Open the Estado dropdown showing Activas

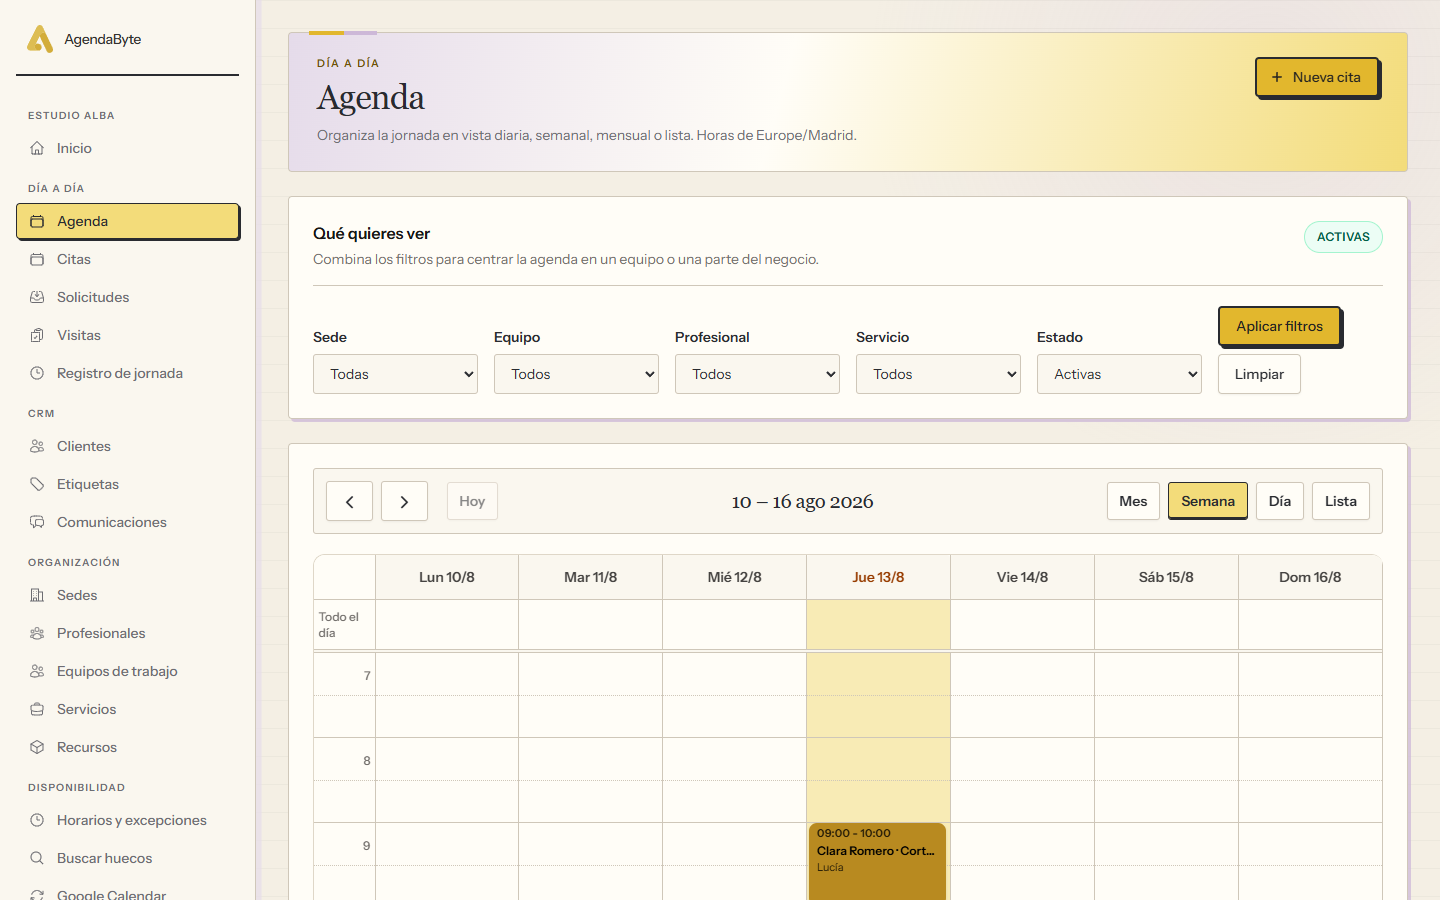pos(1119,374)
